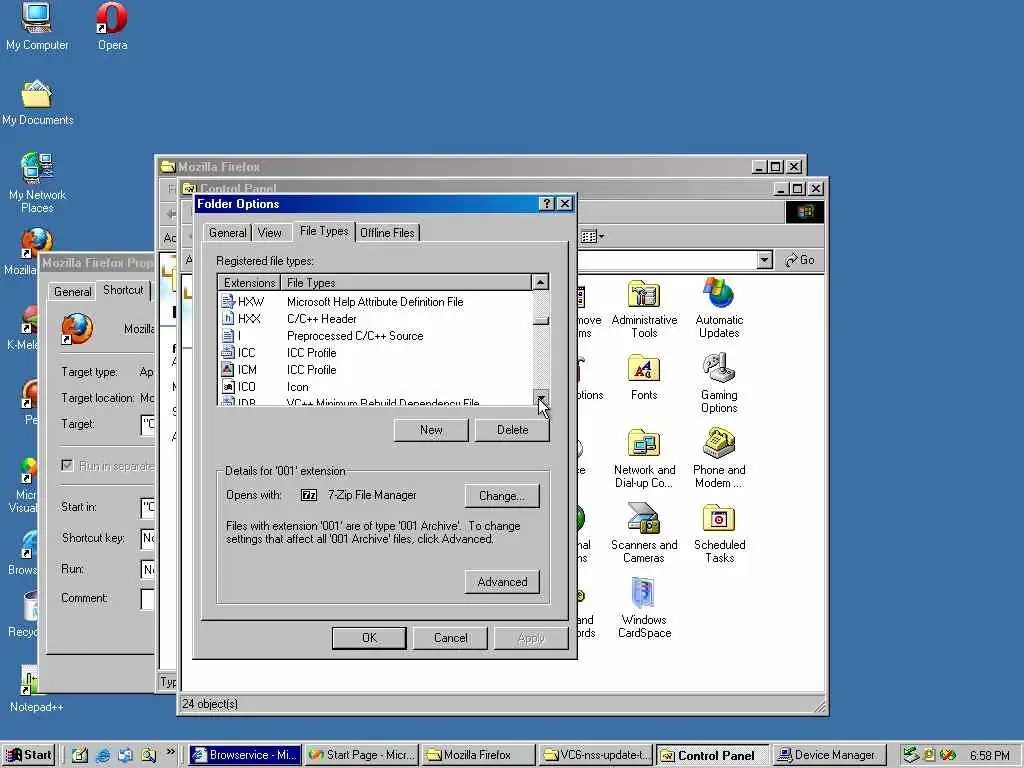
Task: Select the HXW file type row
Action: [376, 302]
